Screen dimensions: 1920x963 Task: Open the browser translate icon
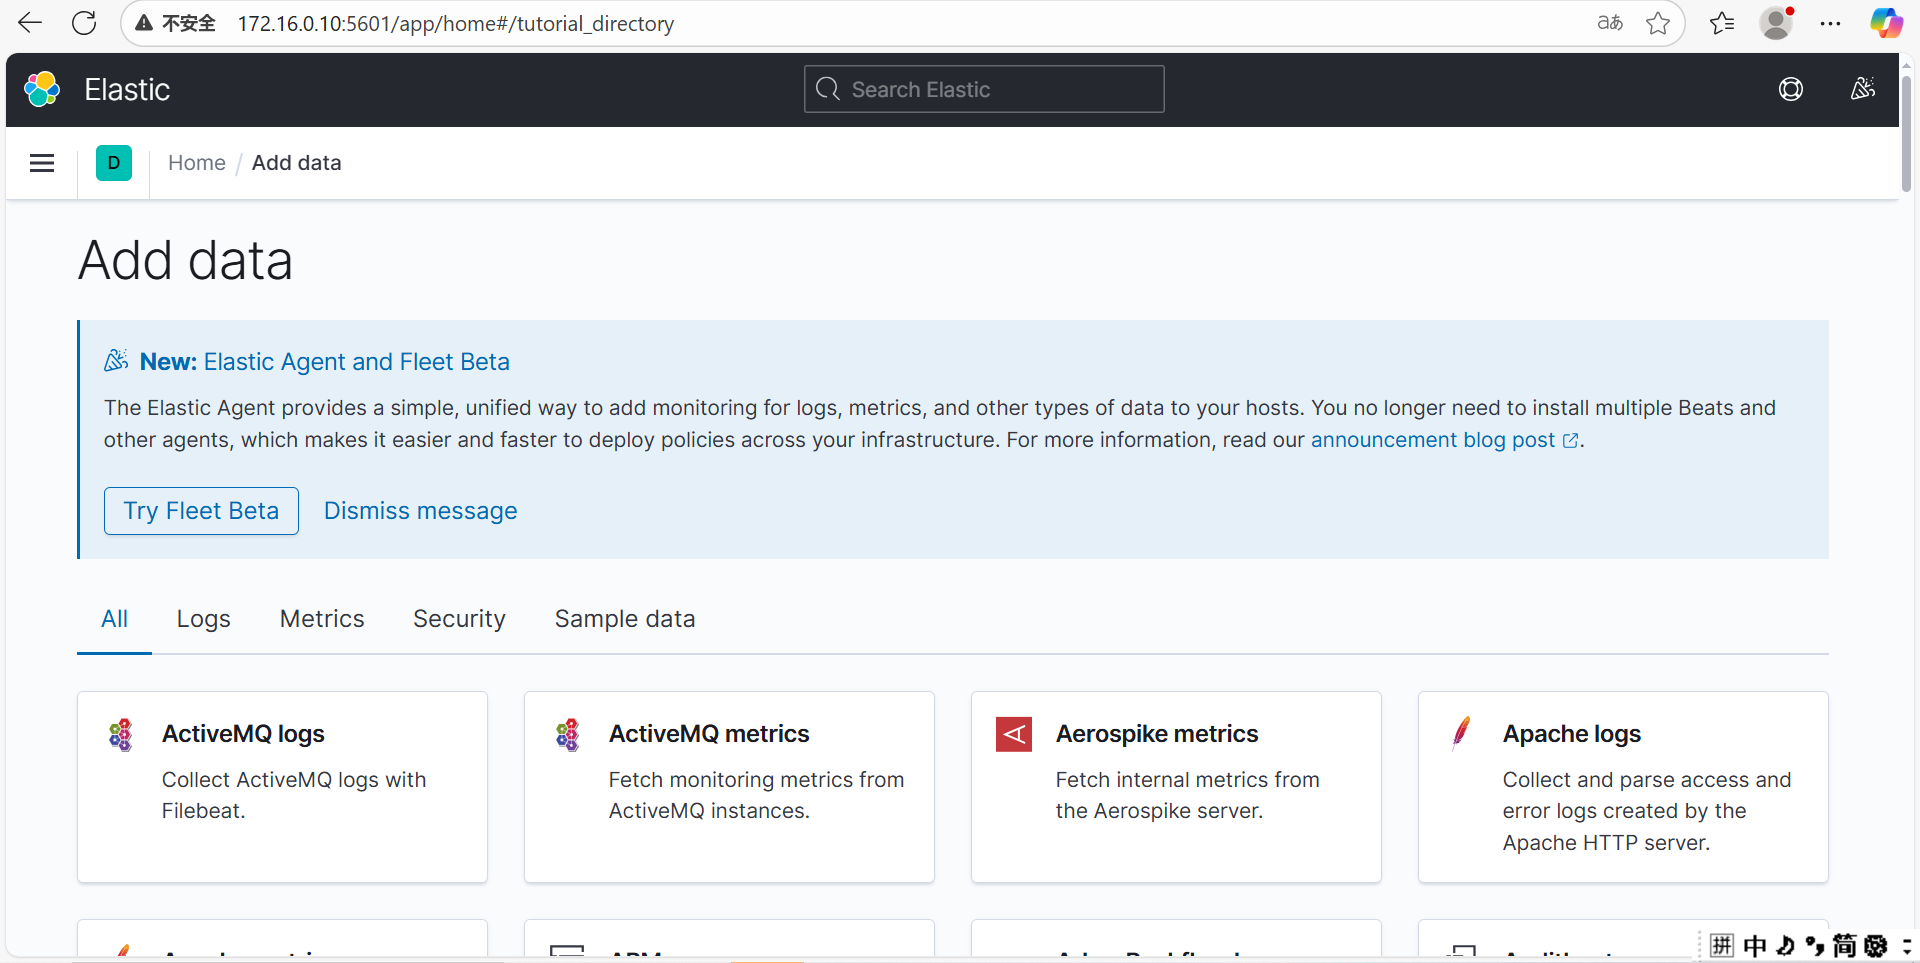click(1610, 23)
